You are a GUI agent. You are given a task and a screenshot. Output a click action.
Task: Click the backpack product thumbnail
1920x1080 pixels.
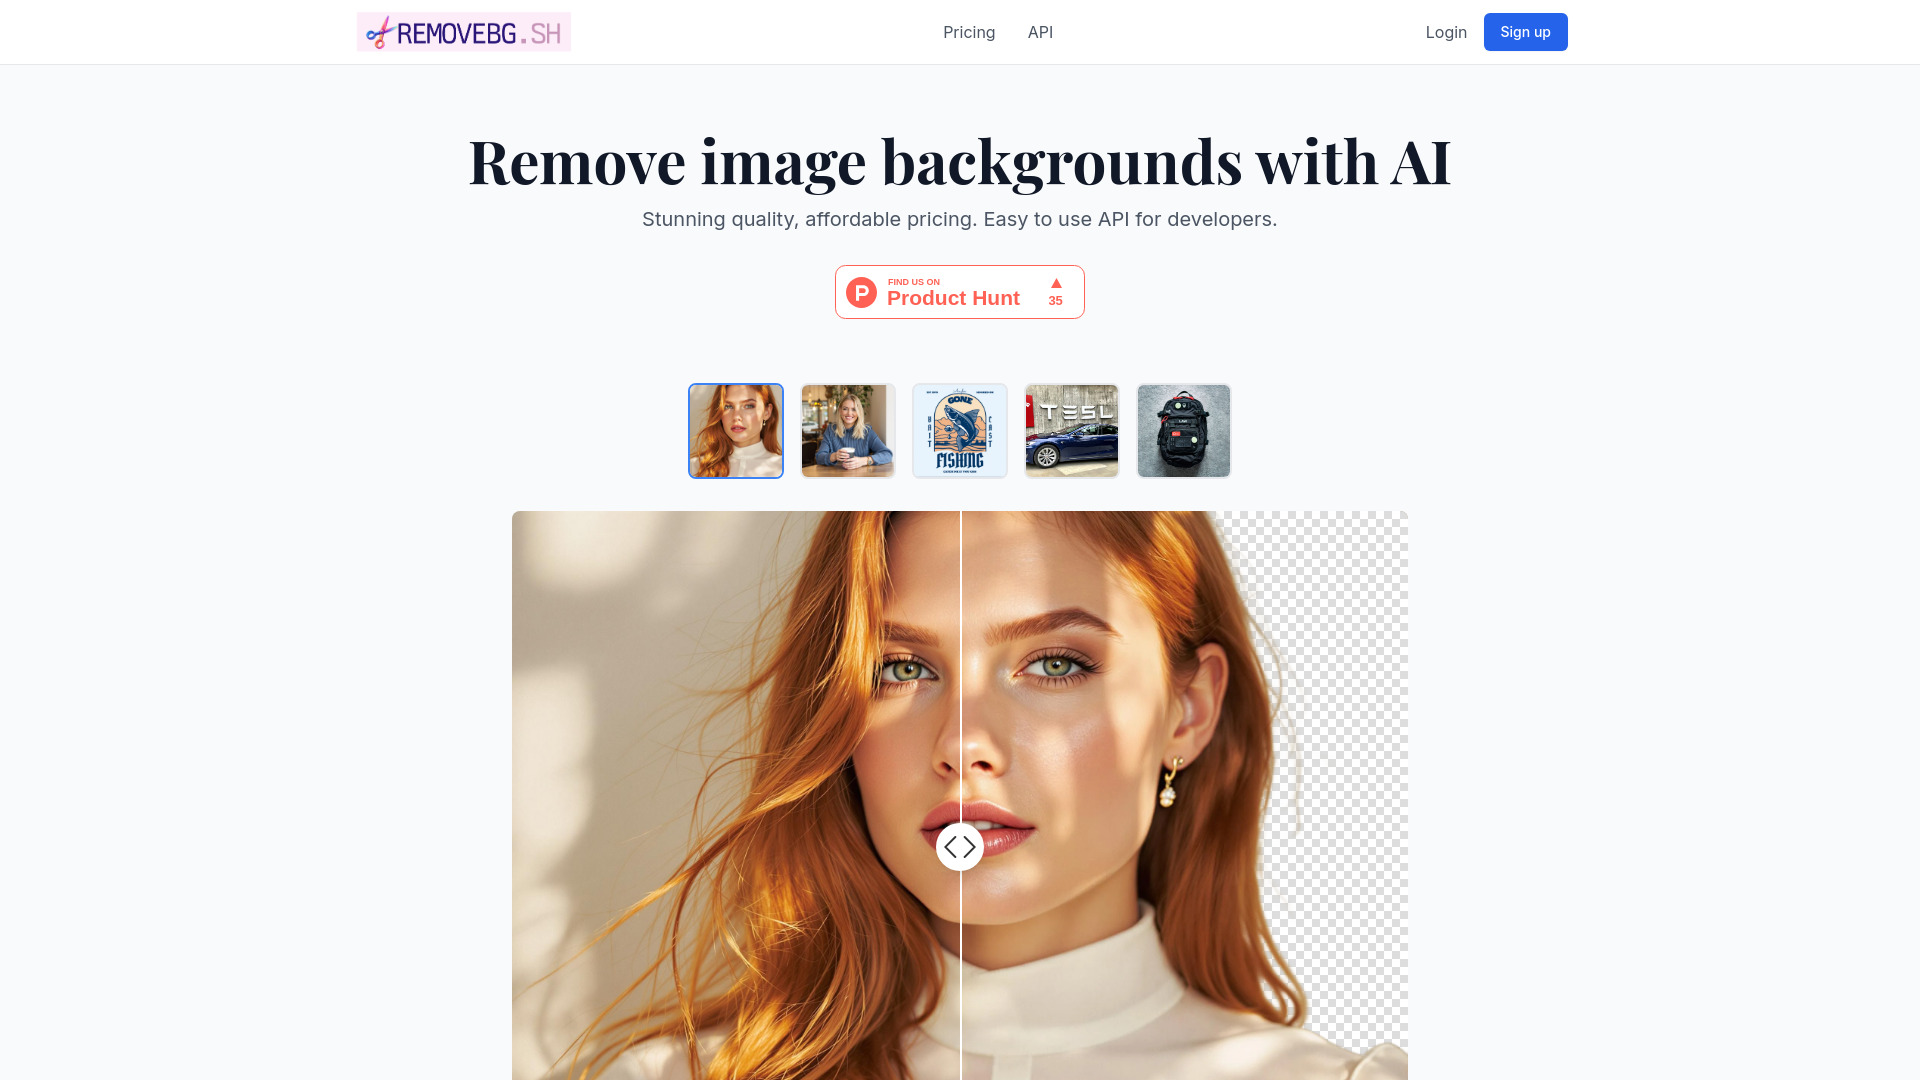pyautogui.click(x=1183, y=430)
